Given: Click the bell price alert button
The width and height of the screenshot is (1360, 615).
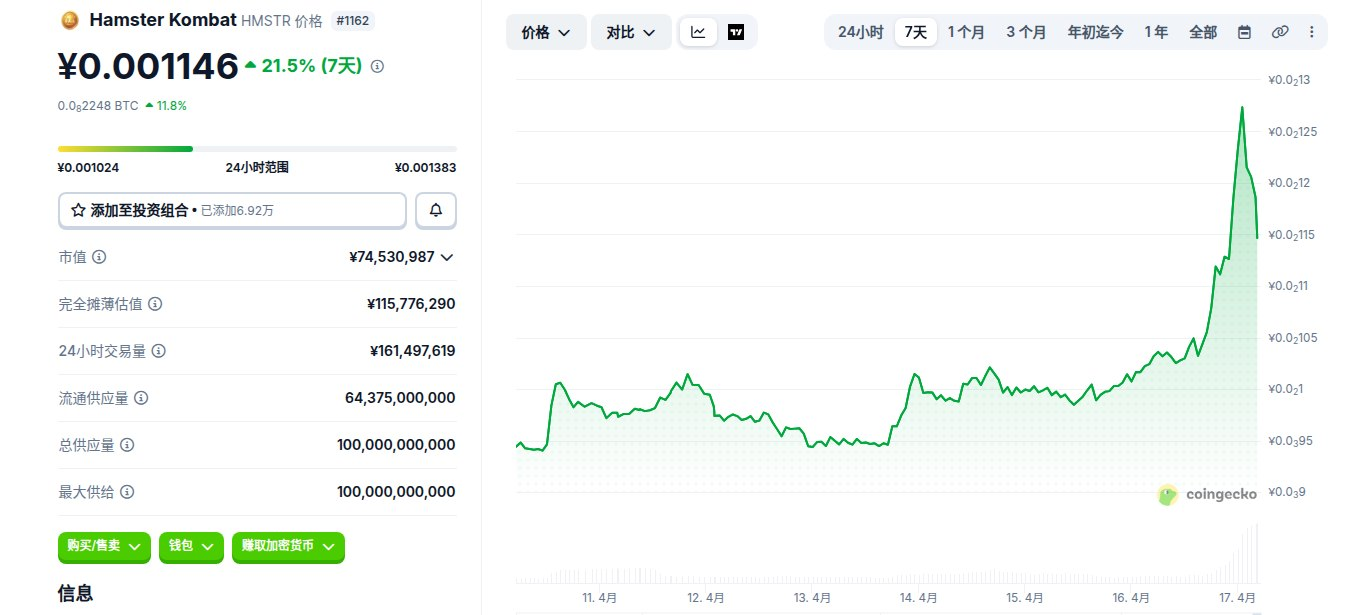Looking at the screenshot, I should tap(436, 211).
